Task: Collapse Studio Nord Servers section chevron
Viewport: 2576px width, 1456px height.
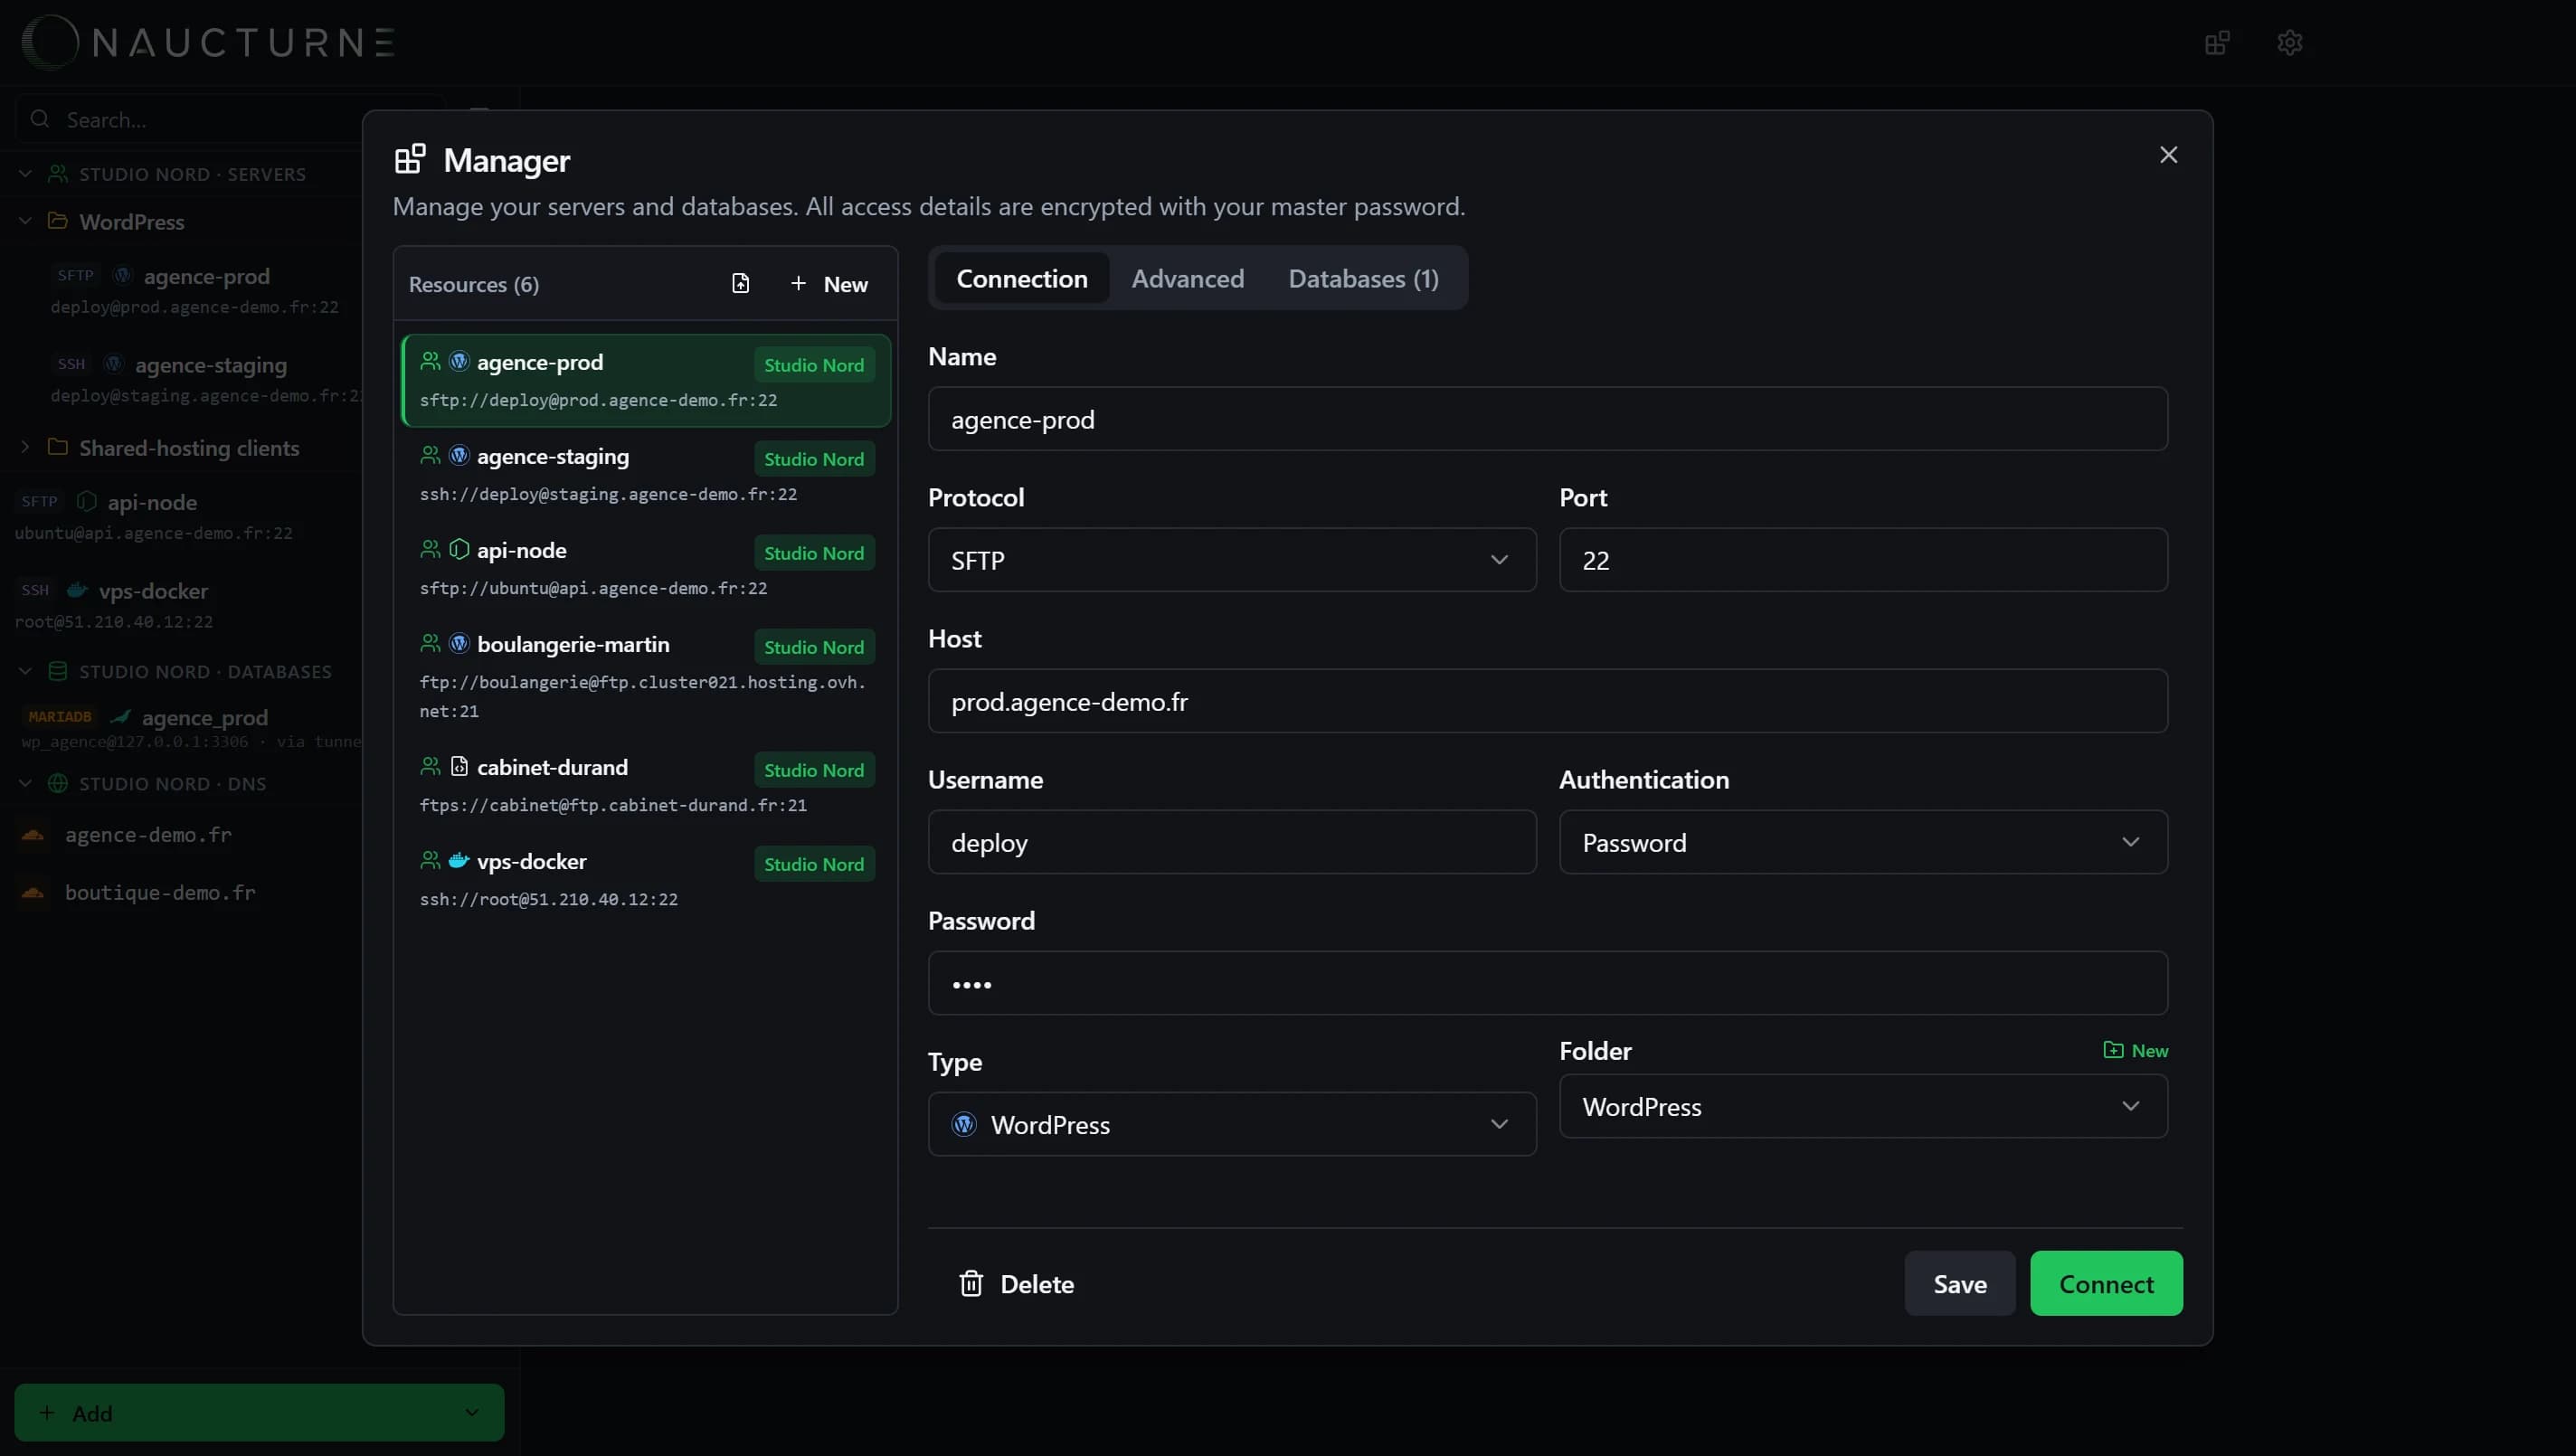Action: pyautogui.click(x=26, y=174)
